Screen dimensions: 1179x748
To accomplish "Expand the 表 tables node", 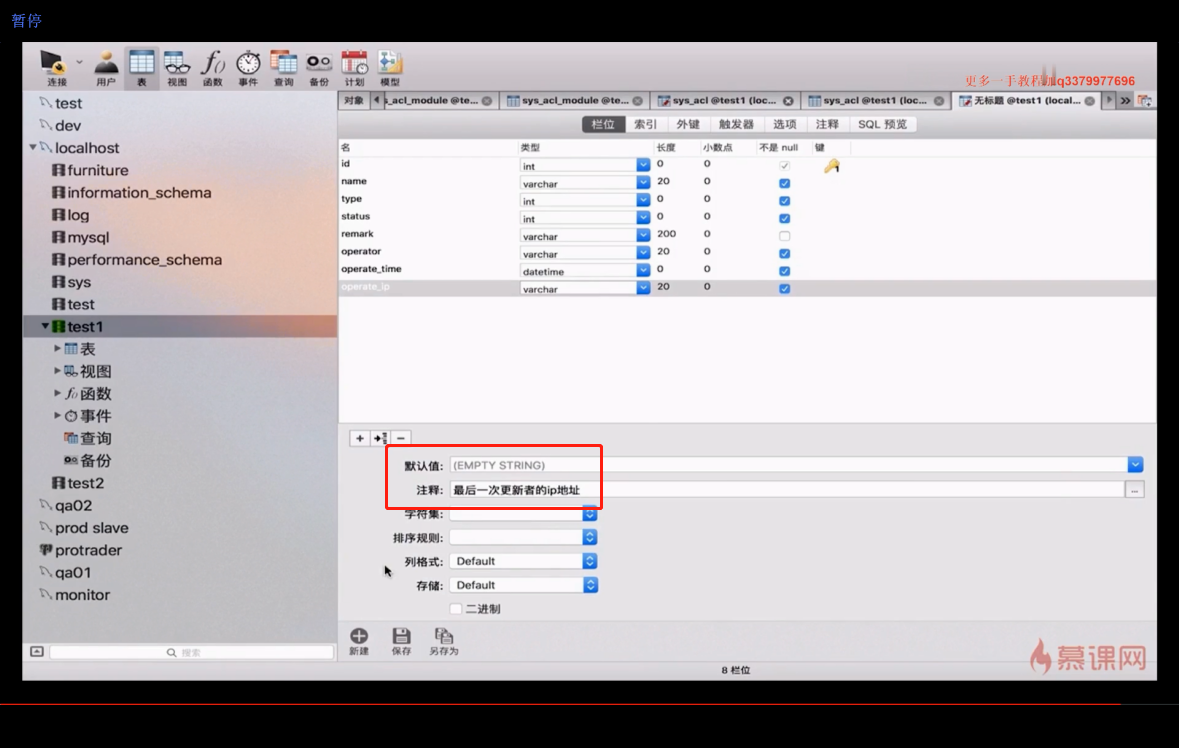I will pos(57,349).
